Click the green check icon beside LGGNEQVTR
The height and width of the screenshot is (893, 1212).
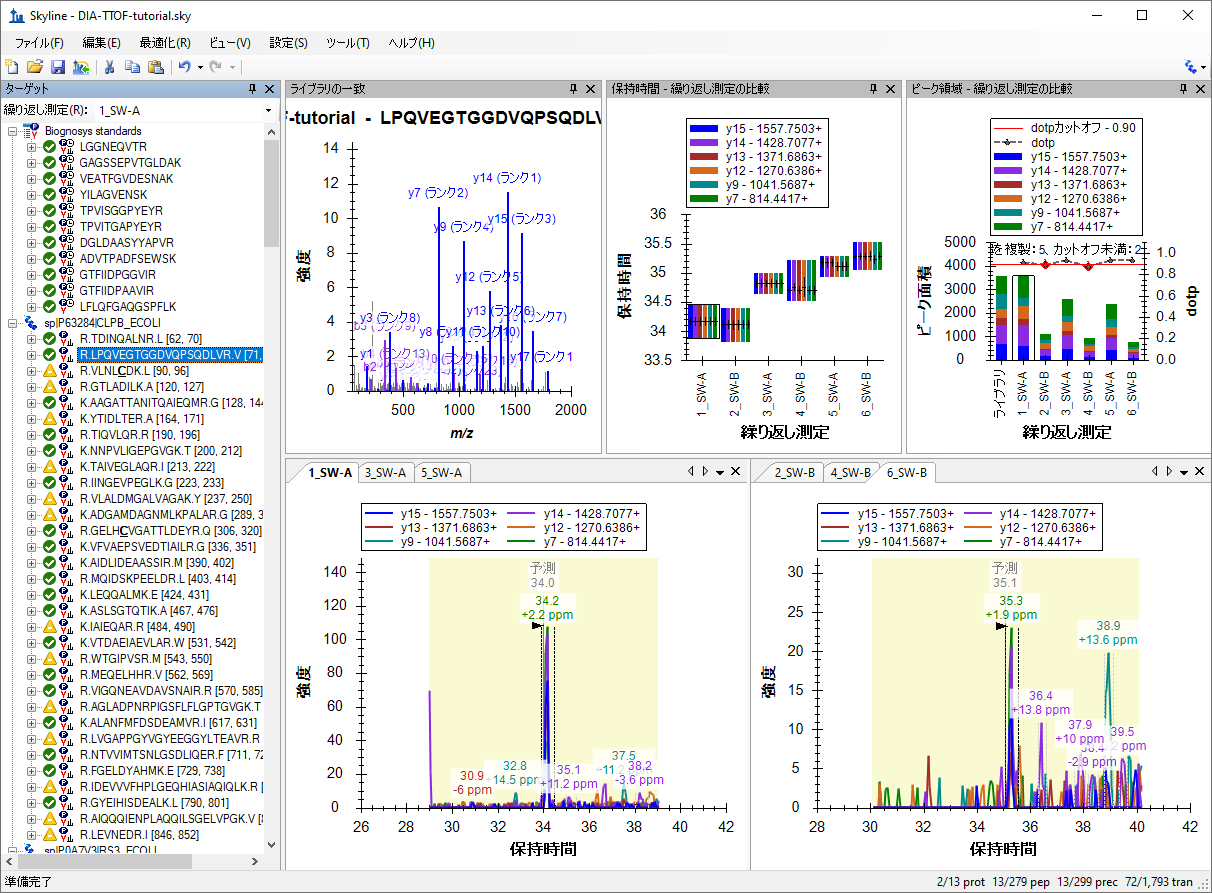(49, 147)
